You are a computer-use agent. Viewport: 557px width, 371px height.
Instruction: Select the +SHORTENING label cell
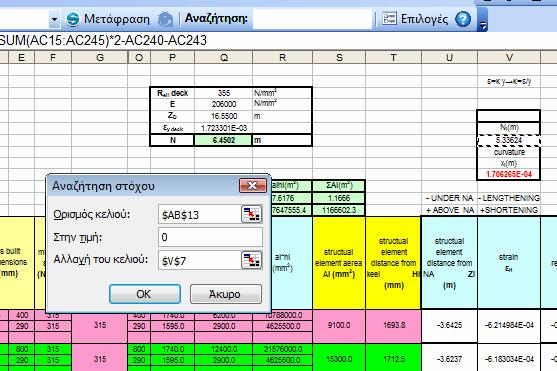(509, 210)
